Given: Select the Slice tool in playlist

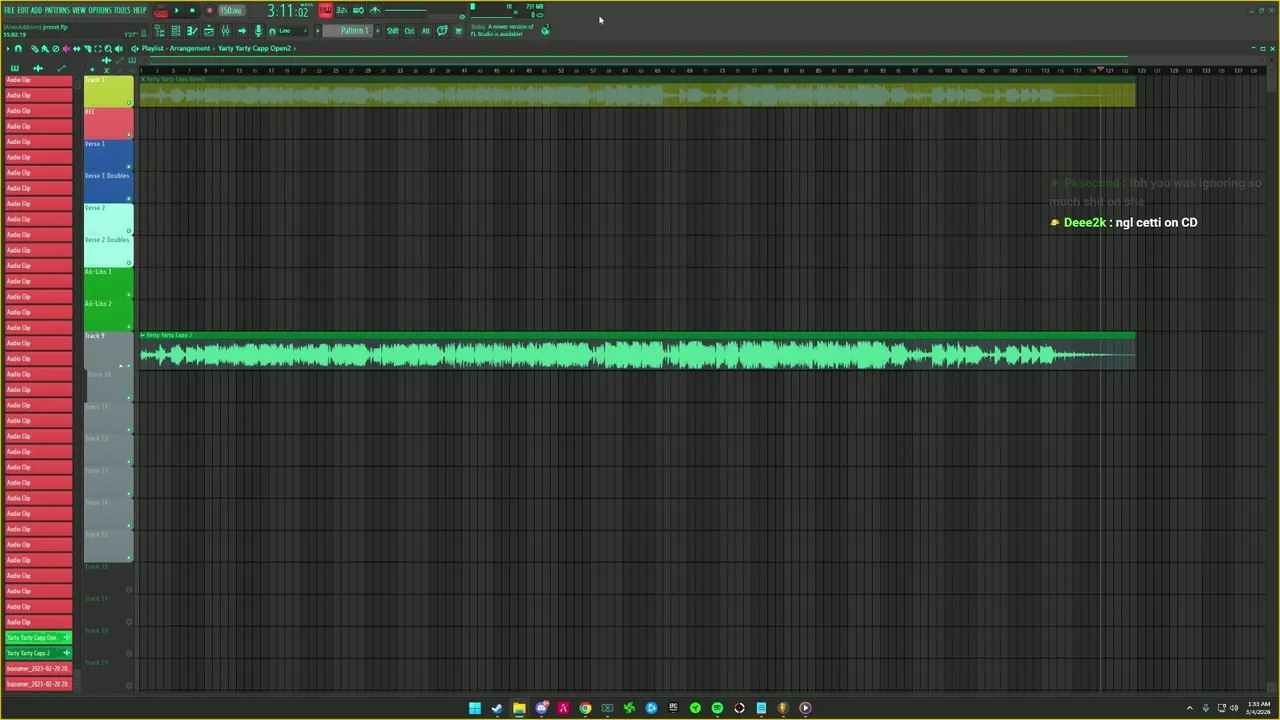Looking at the screenshot, I should [x=87, y=48].
